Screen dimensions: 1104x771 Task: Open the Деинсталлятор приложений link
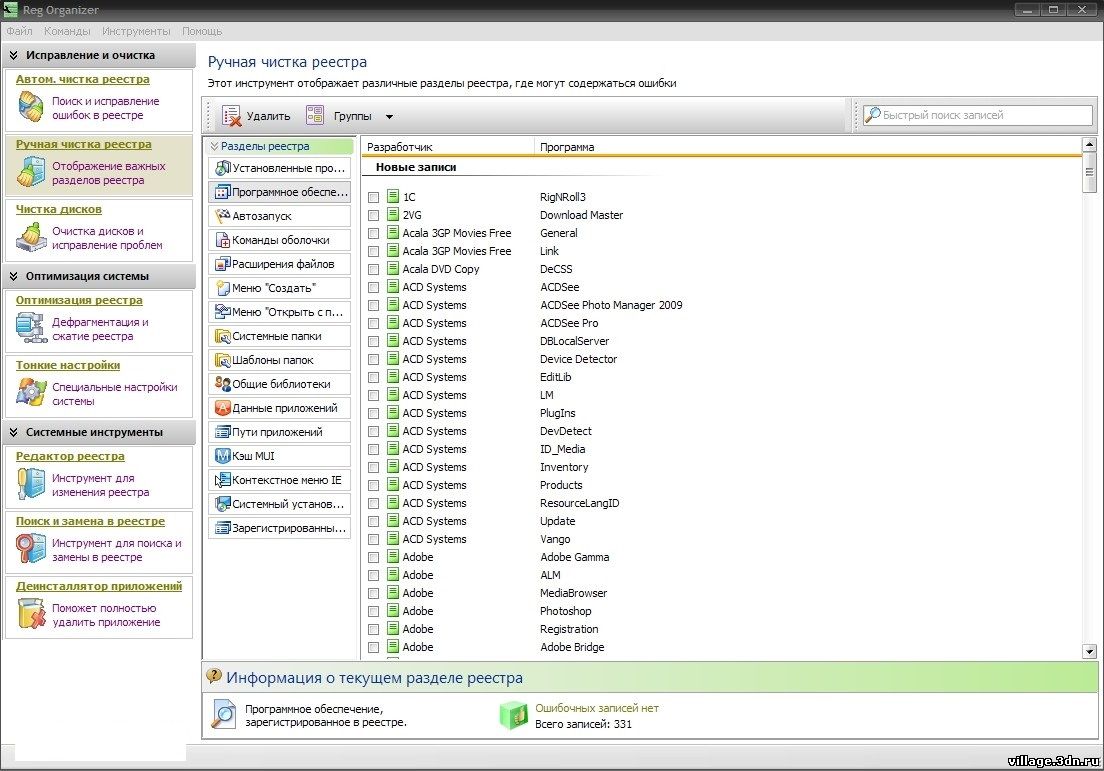99,586
